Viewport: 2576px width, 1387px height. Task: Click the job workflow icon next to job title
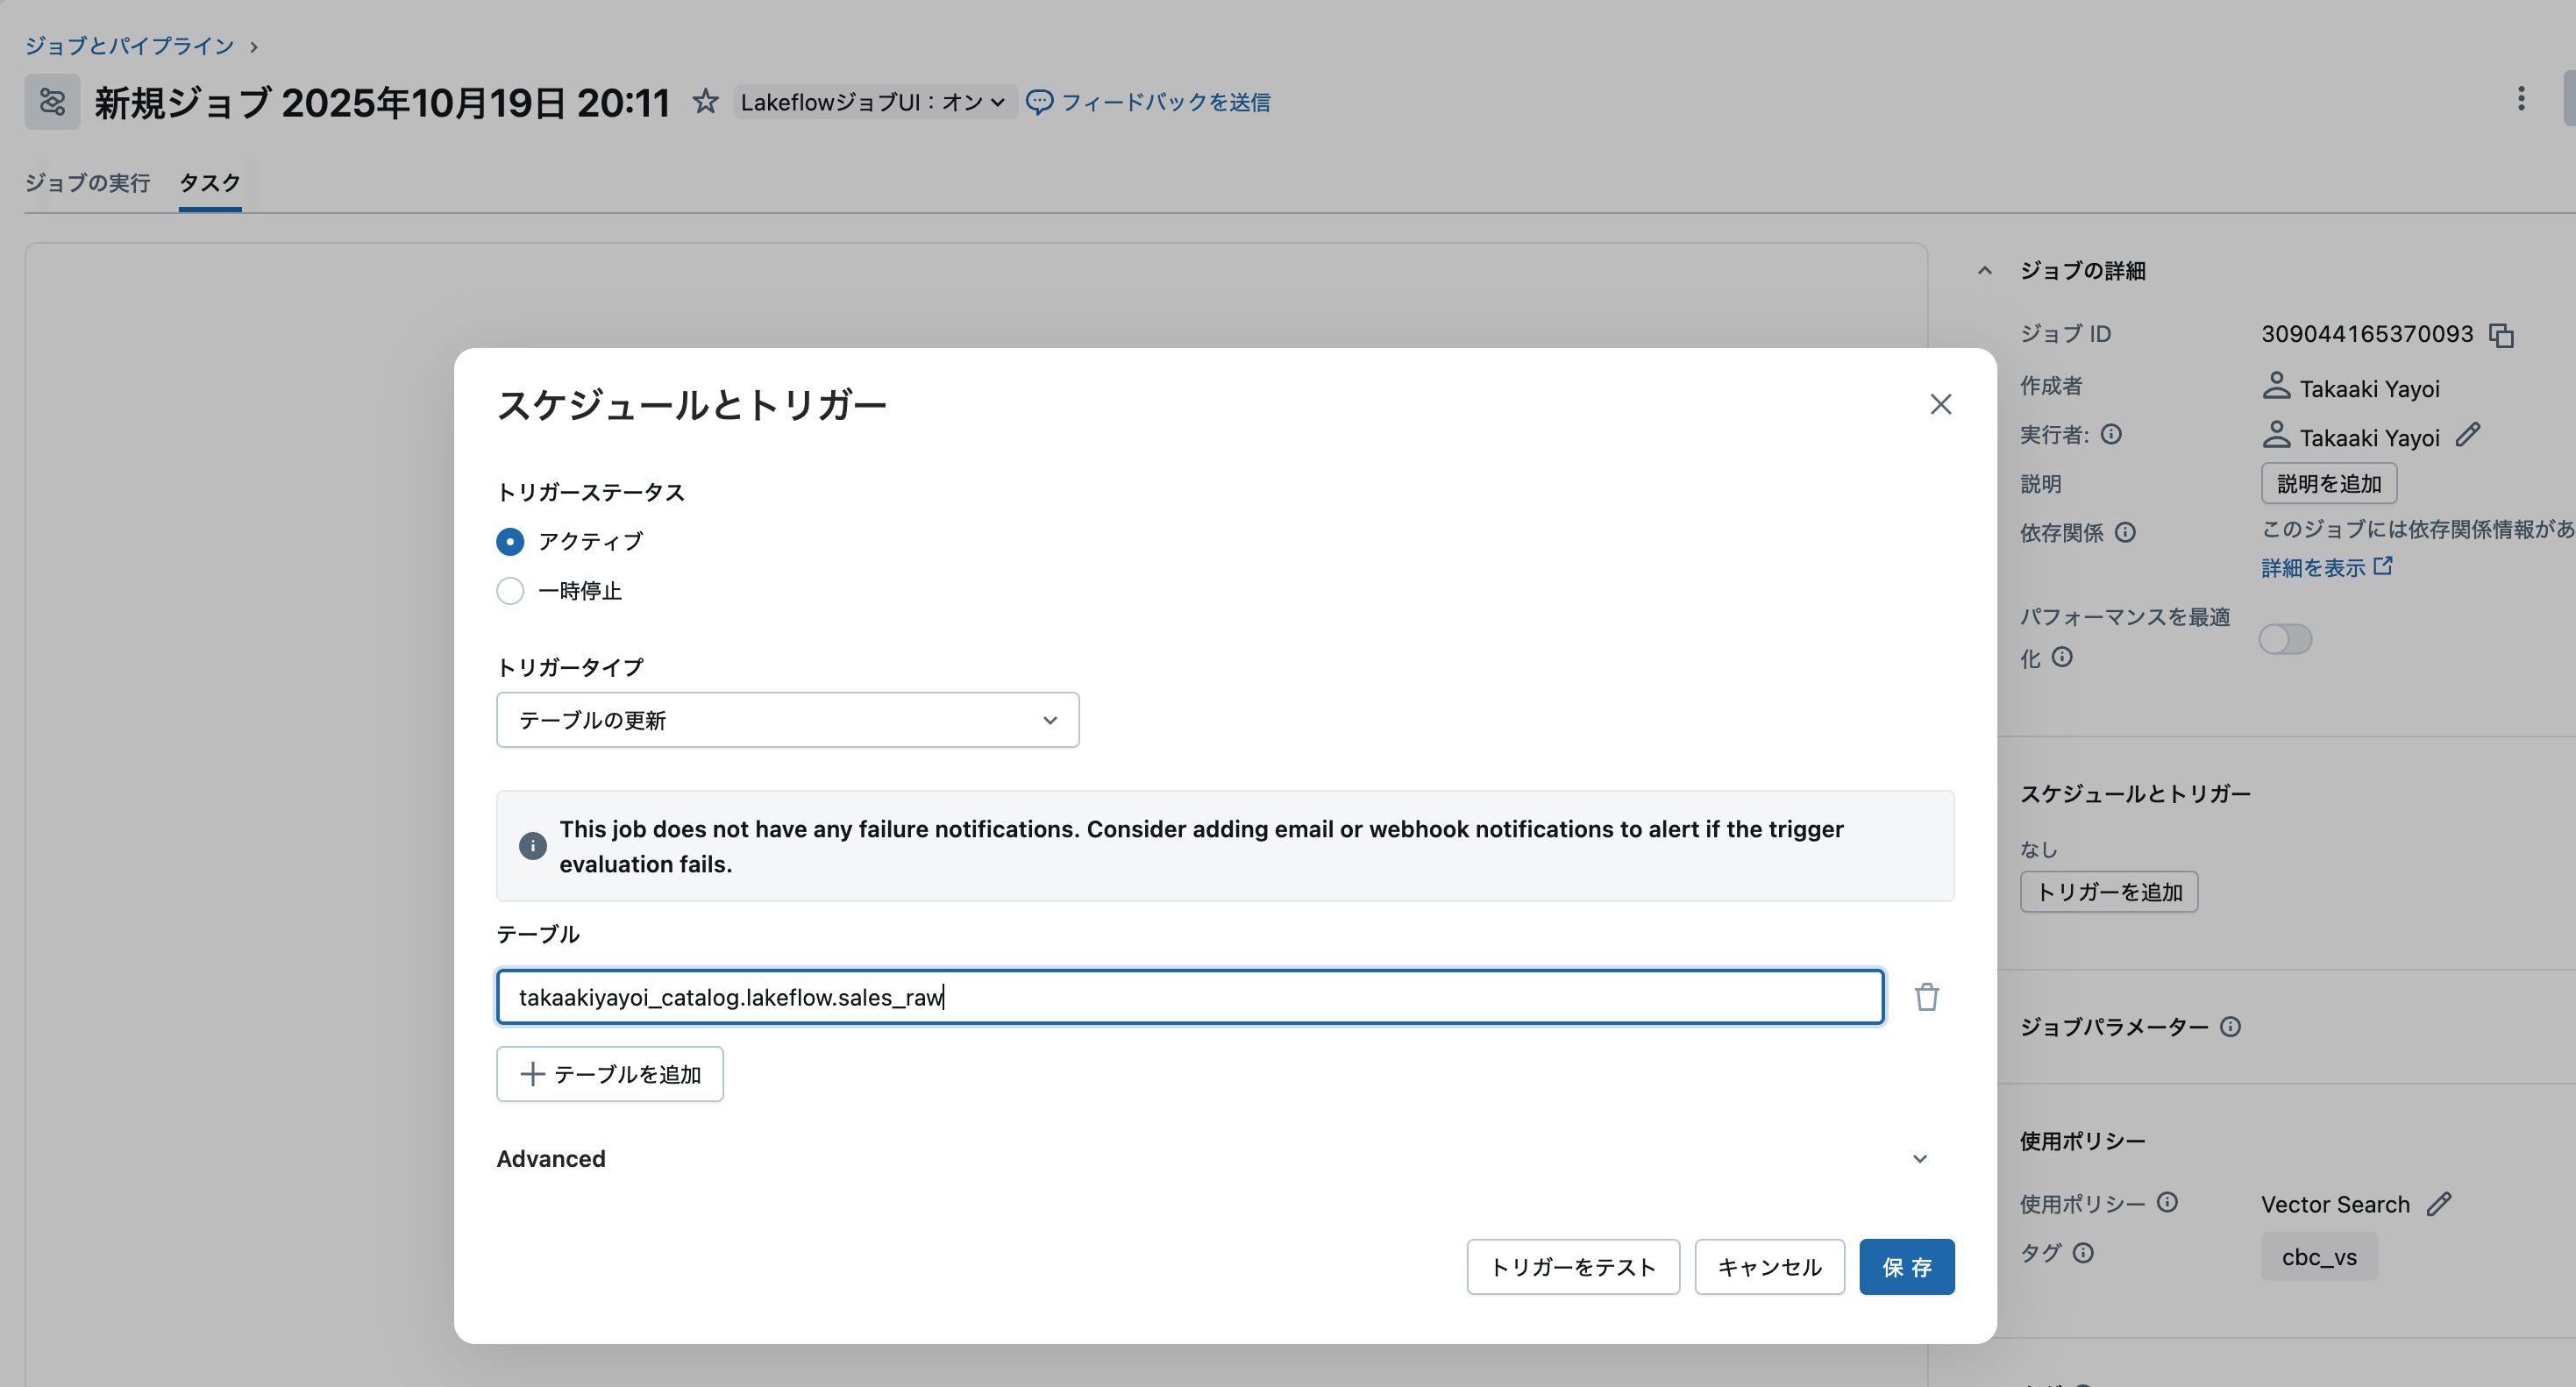51,101
